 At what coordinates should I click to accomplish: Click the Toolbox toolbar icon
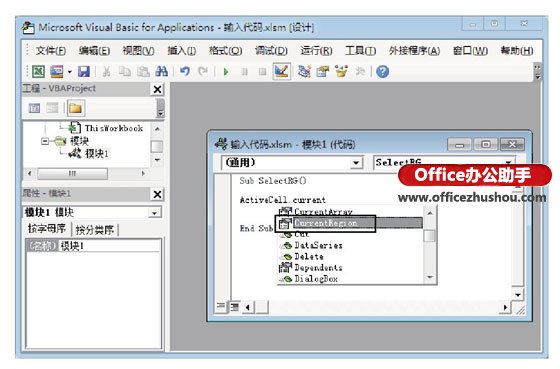coord(360,72)
